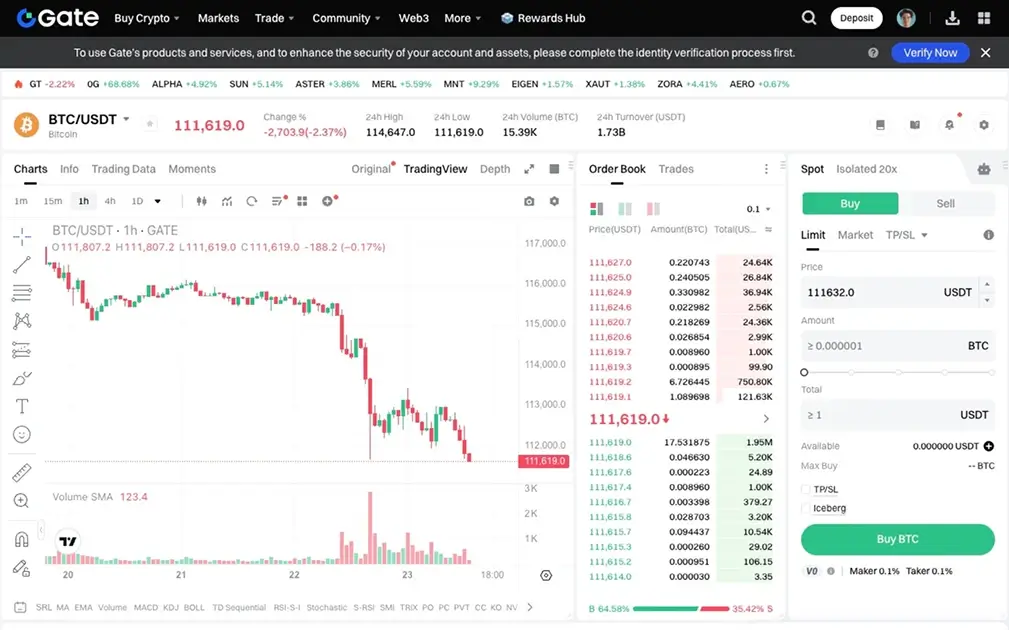This screenshot has width=1009, height=630.
Task: Click the amount percentage slider handle
Action: click(x=804, y=372)
